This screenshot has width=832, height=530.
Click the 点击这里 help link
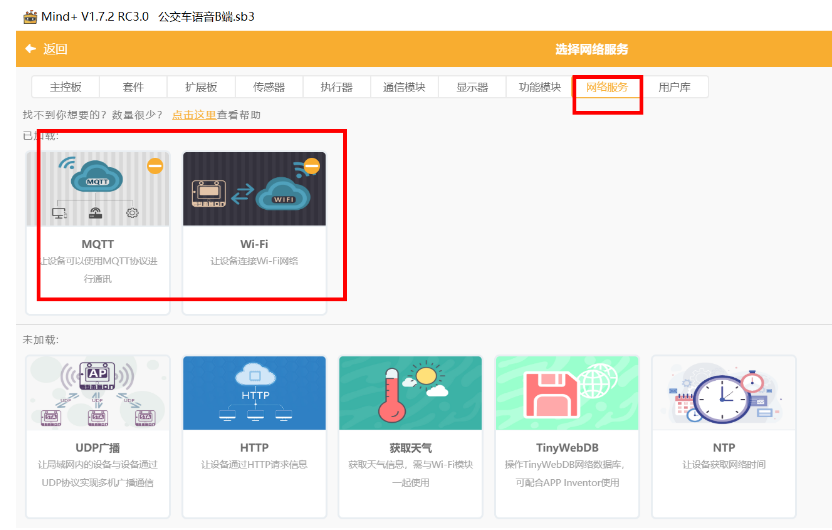pyautogui.click(x=194, y=115)
